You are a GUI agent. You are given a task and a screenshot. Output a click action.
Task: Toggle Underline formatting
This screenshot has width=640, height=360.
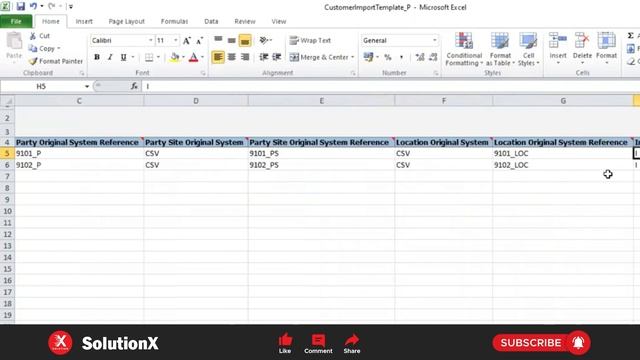click(123, 57)
